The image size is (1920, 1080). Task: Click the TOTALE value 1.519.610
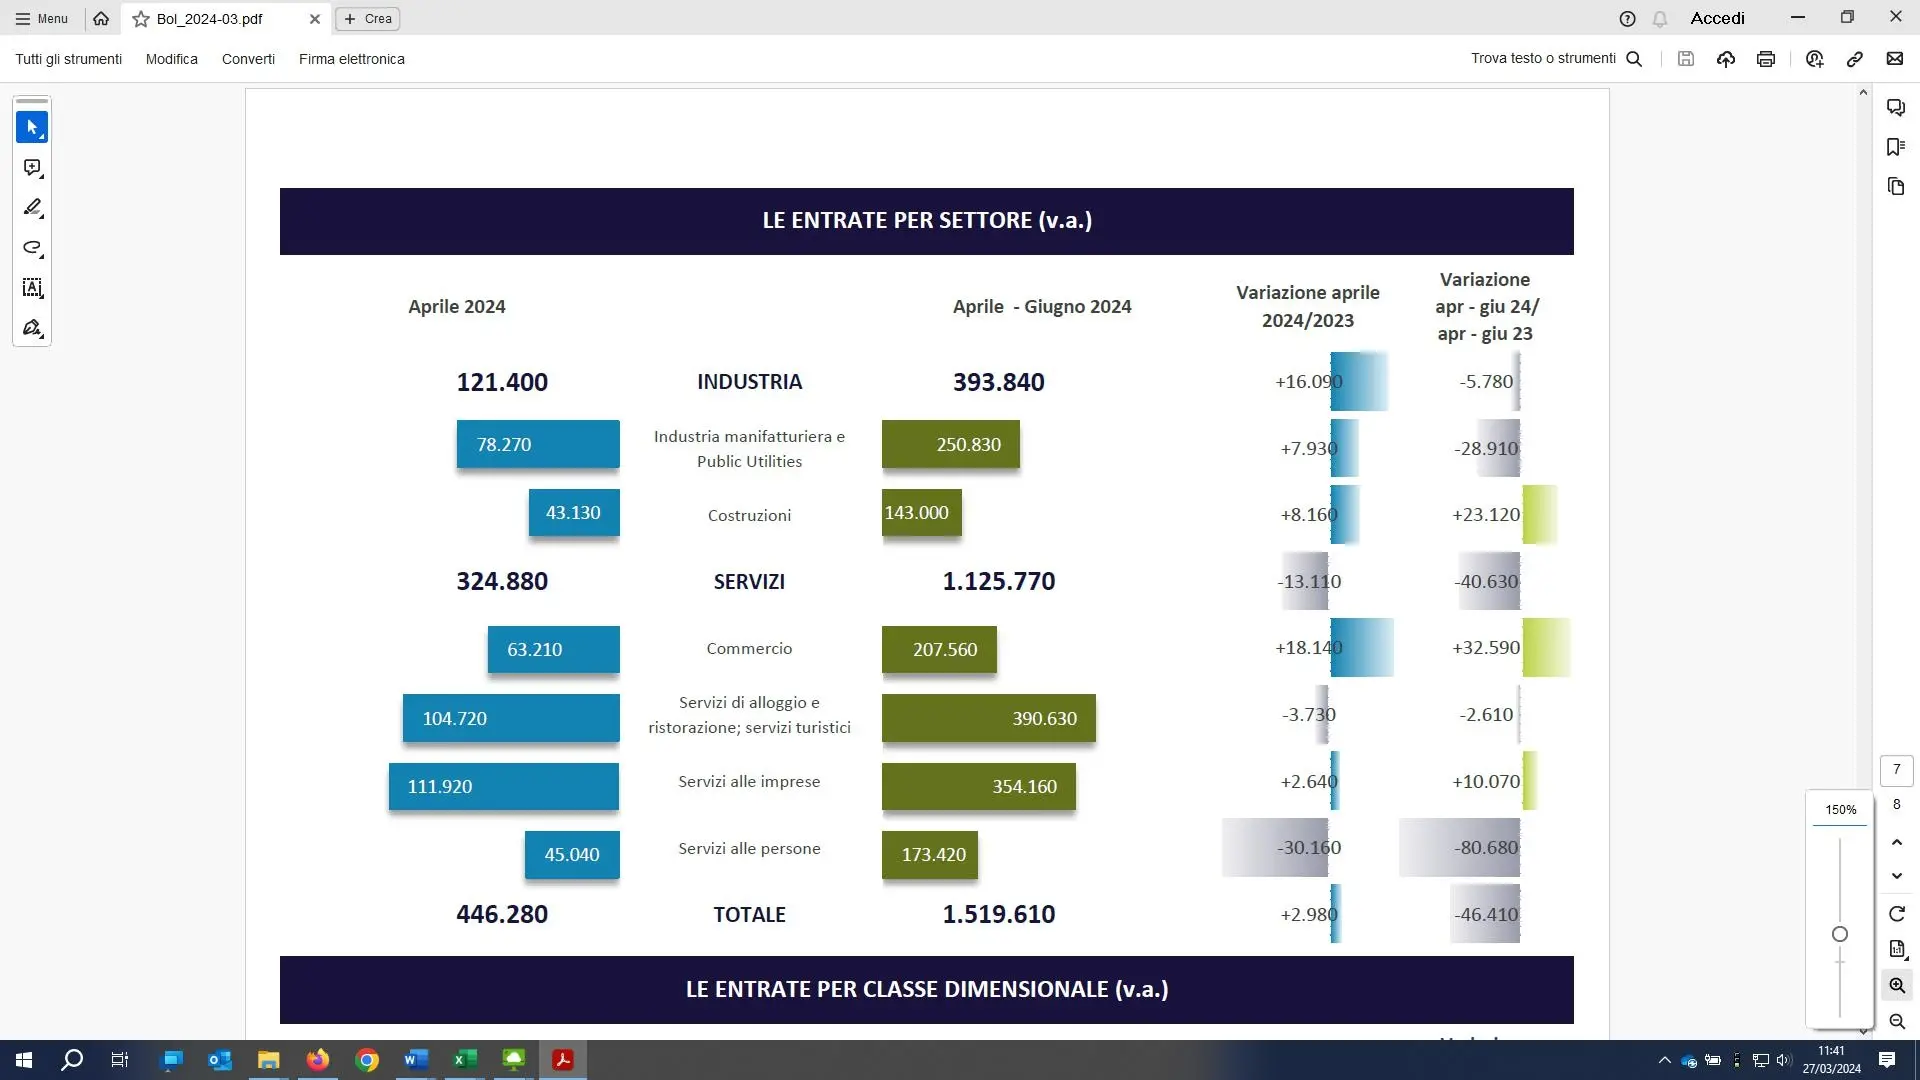pyautogui.click(x=999, y=914)
